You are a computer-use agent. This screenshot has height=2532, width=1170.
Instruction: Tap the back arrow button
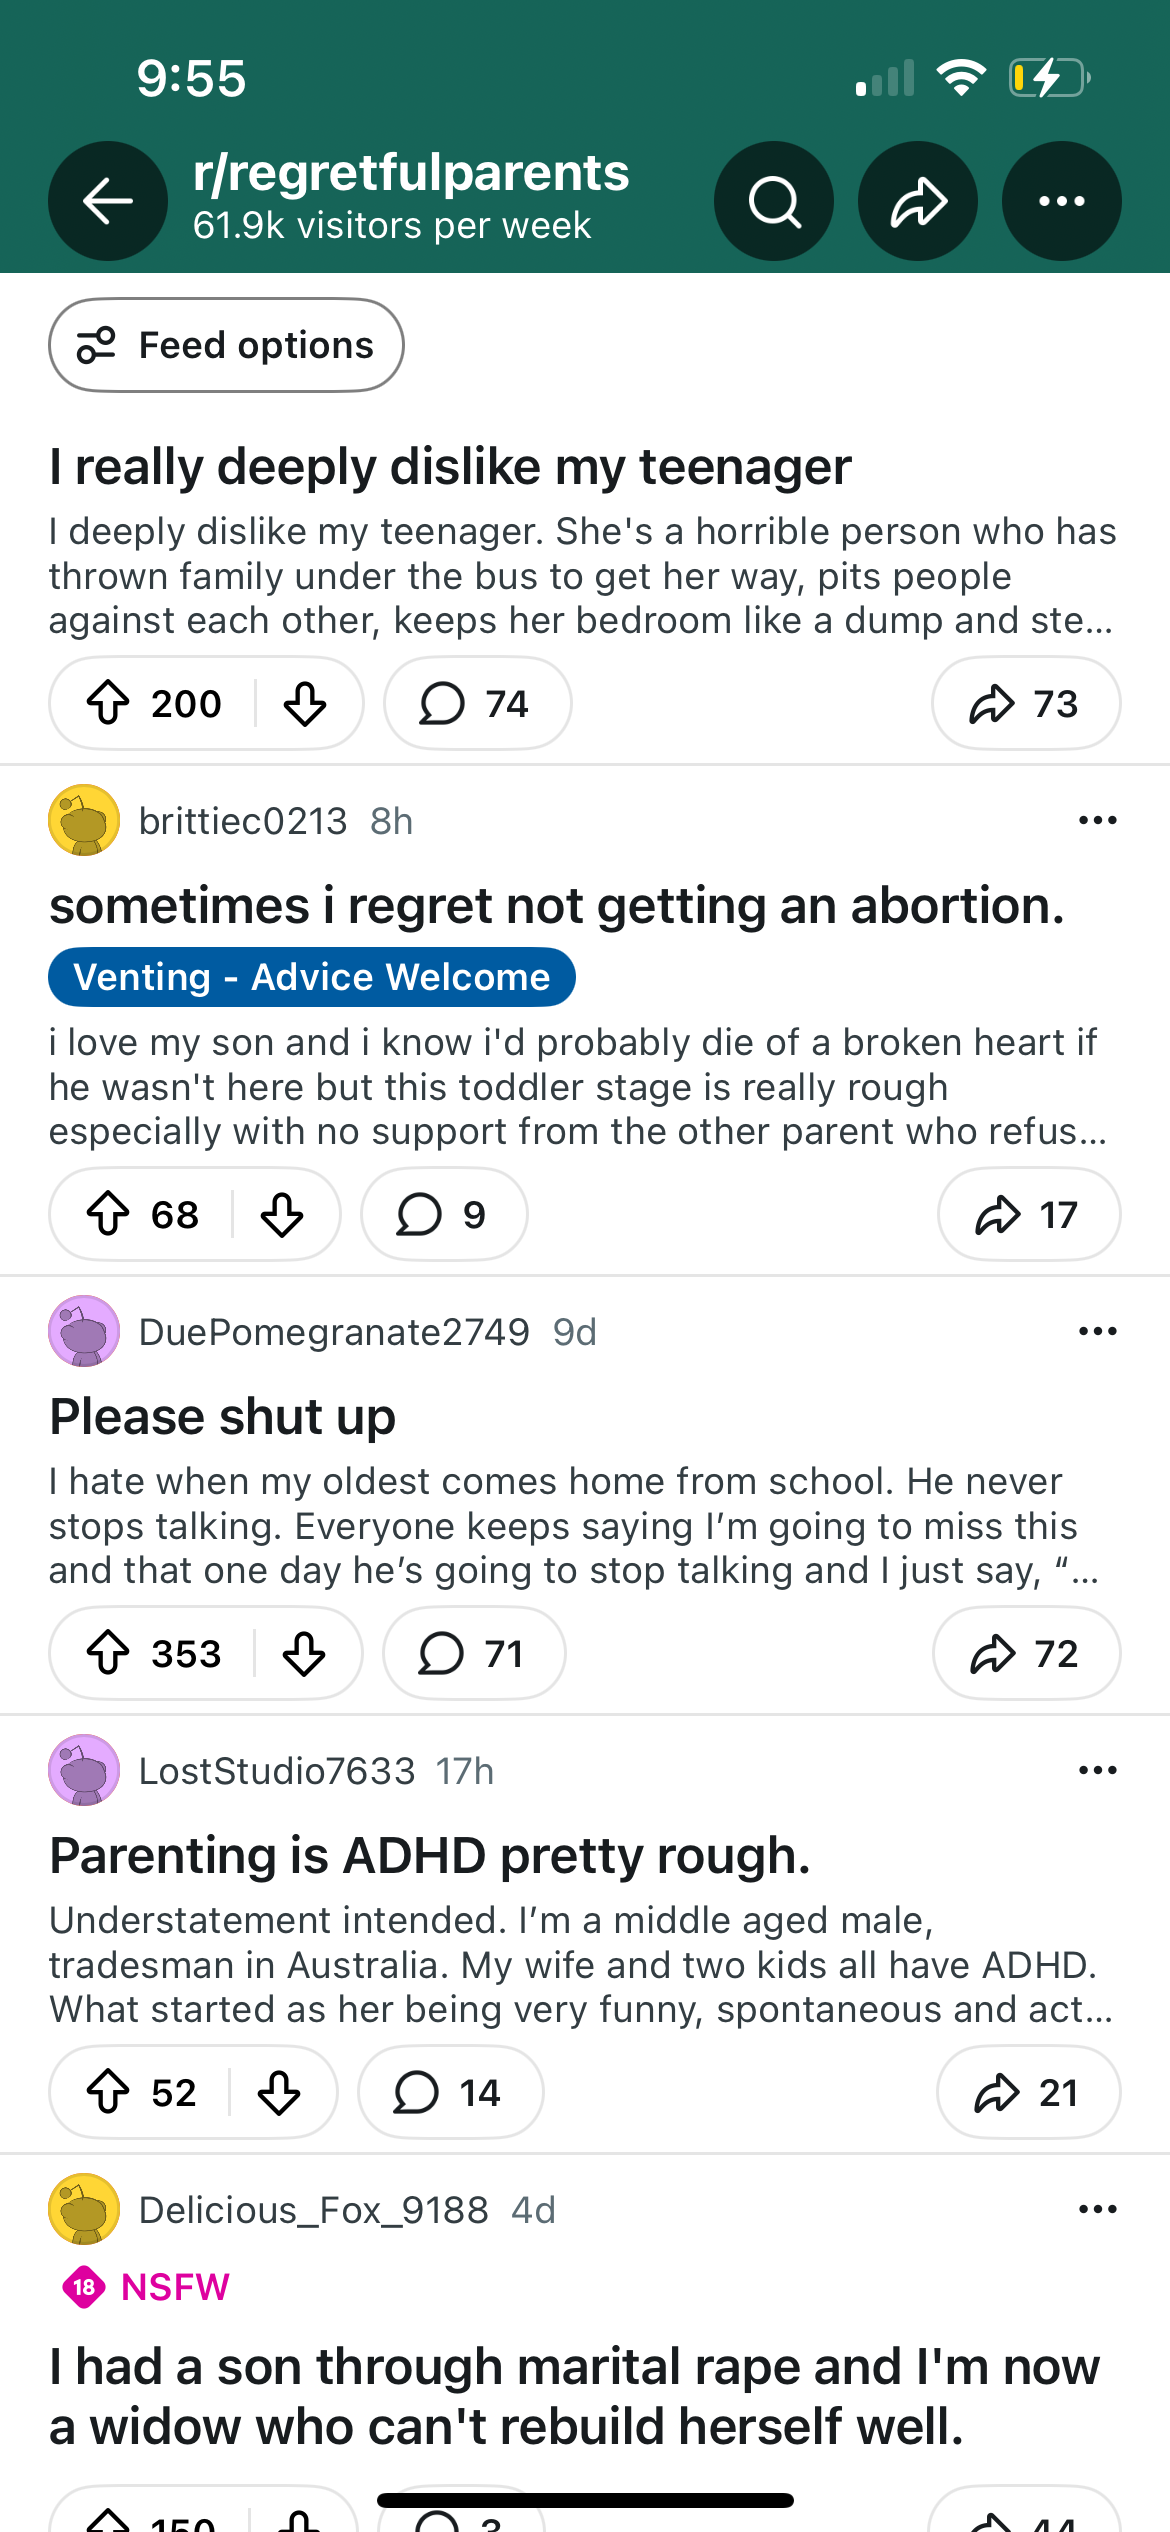(108, 201)
